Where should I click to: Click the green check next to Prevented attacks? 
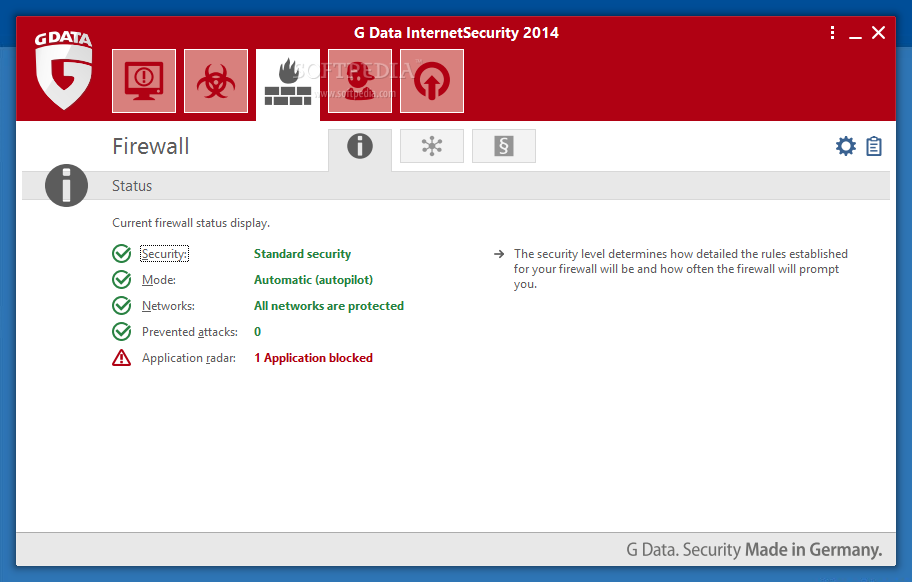pyautogui.click(x=122, y=331)
